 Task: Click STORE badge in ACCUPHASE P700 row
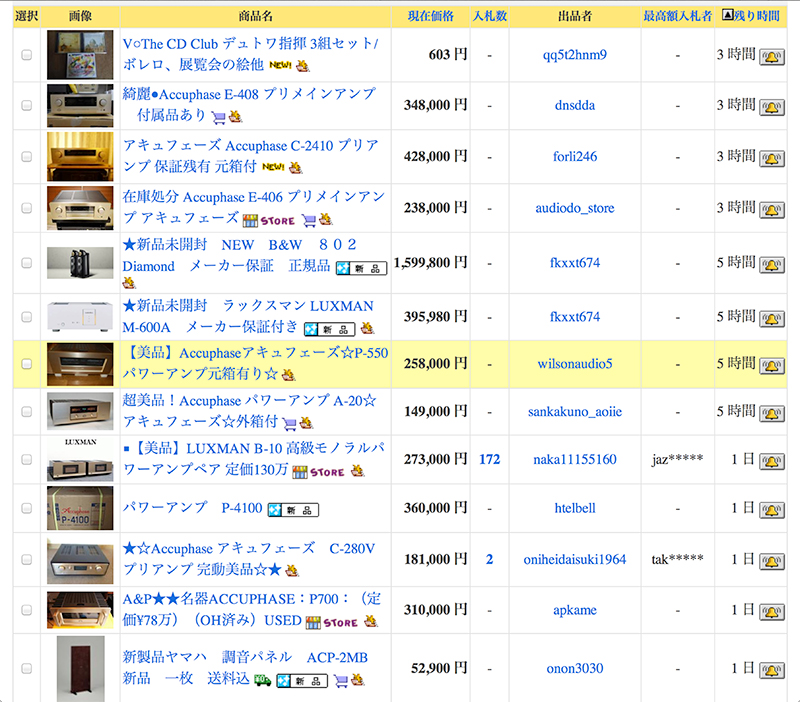coord(332,623)
